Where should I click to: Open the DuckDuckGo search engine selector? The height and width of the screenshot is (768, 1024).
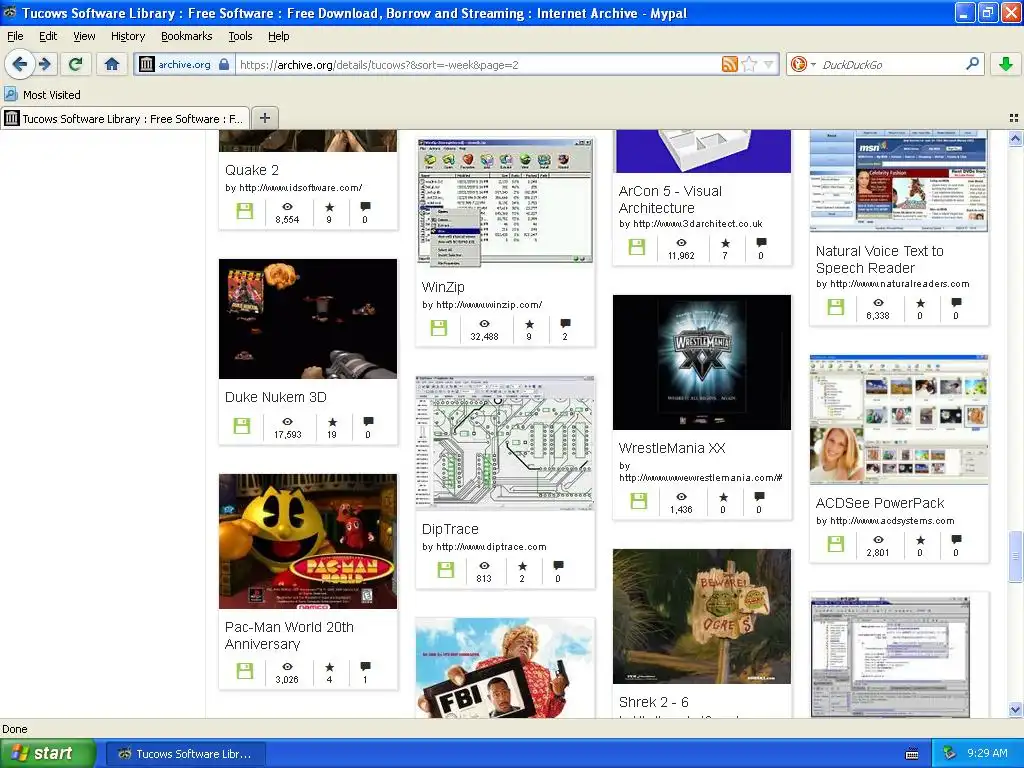802,64
